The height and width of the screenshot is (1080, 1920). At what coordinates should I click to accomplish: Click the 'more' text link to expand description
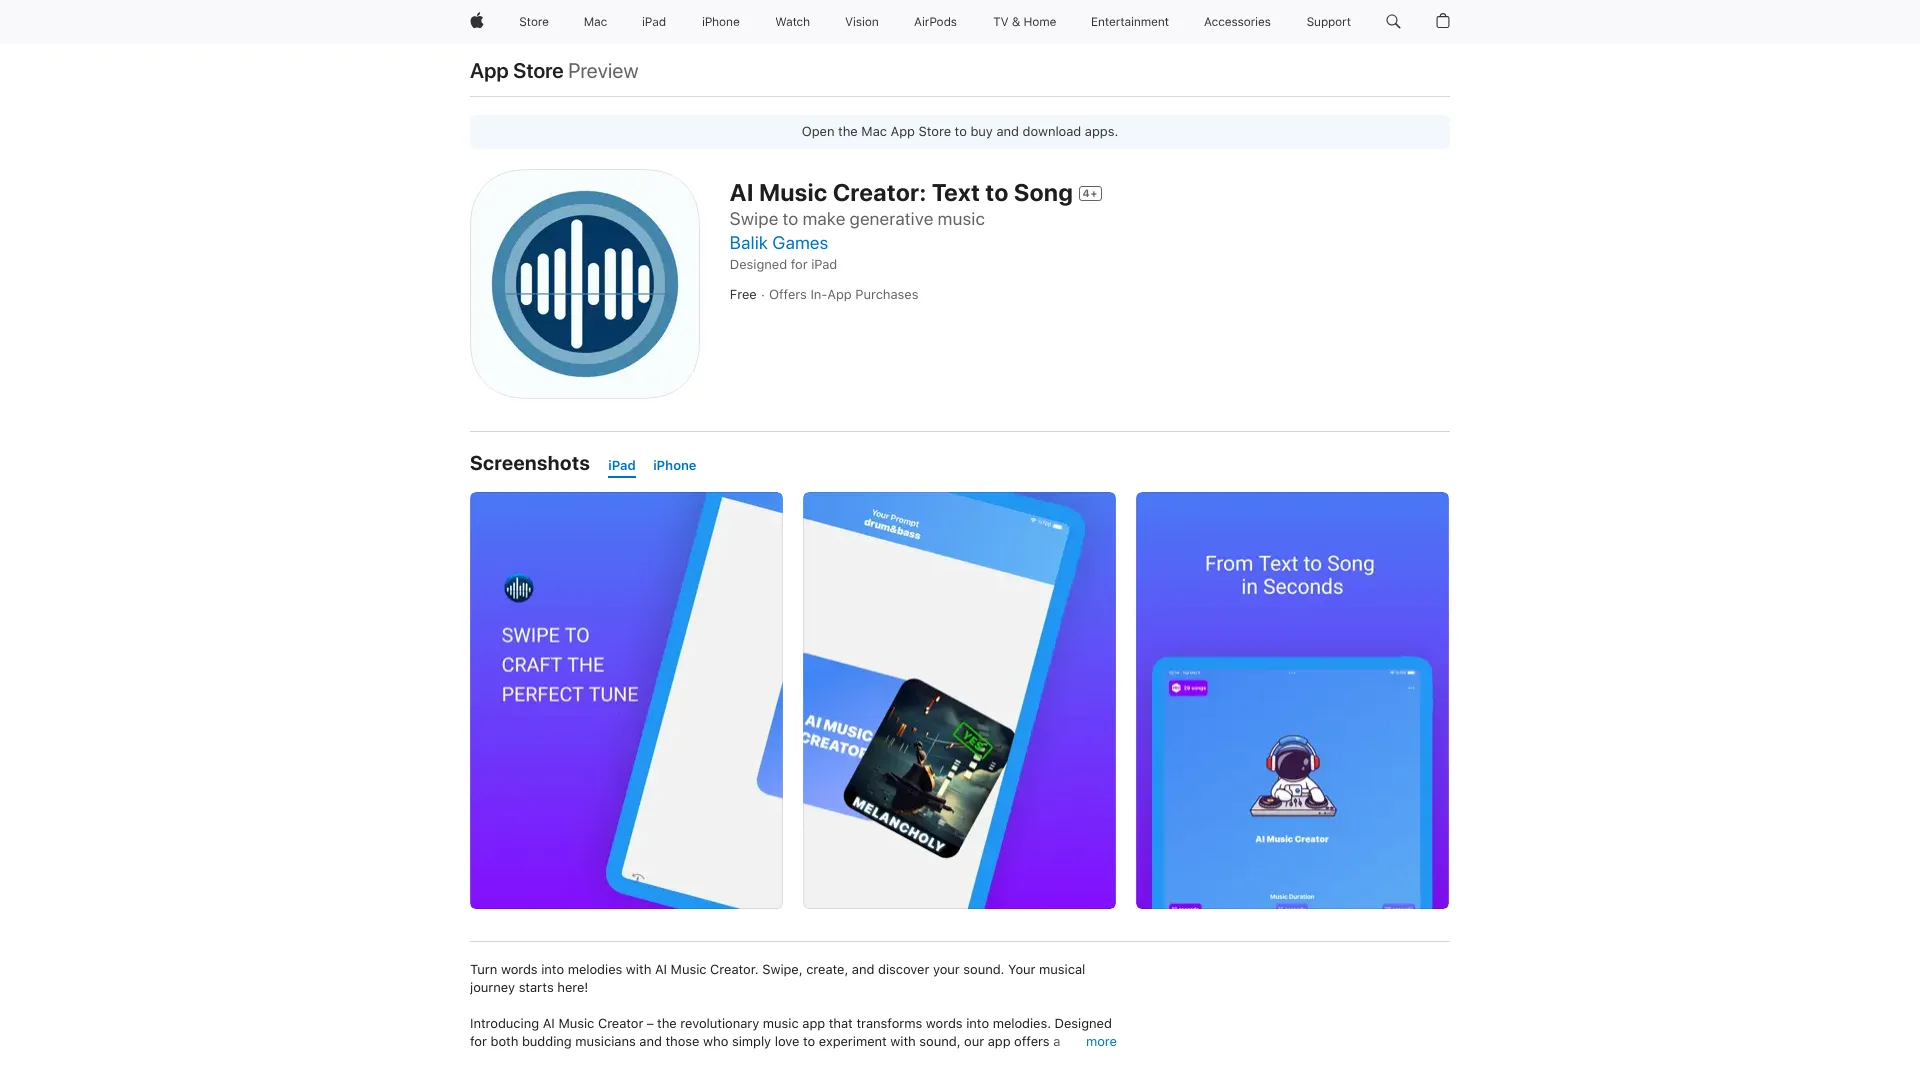(x=1100, y=1042)
